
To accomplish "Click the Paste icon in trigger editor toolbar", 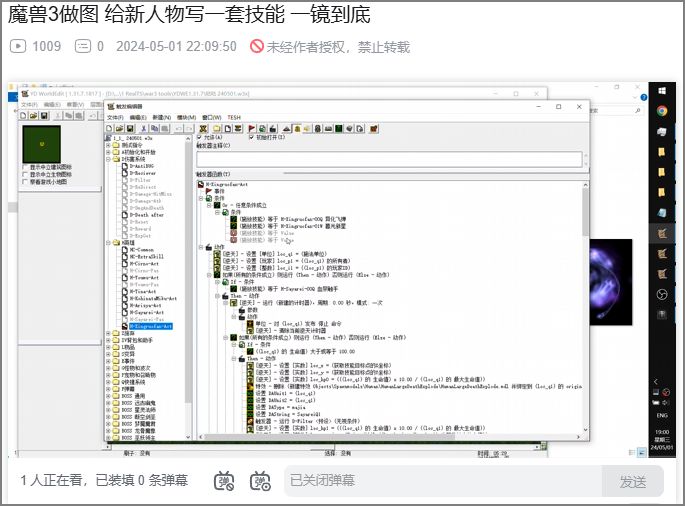I will tap(165, 128).
